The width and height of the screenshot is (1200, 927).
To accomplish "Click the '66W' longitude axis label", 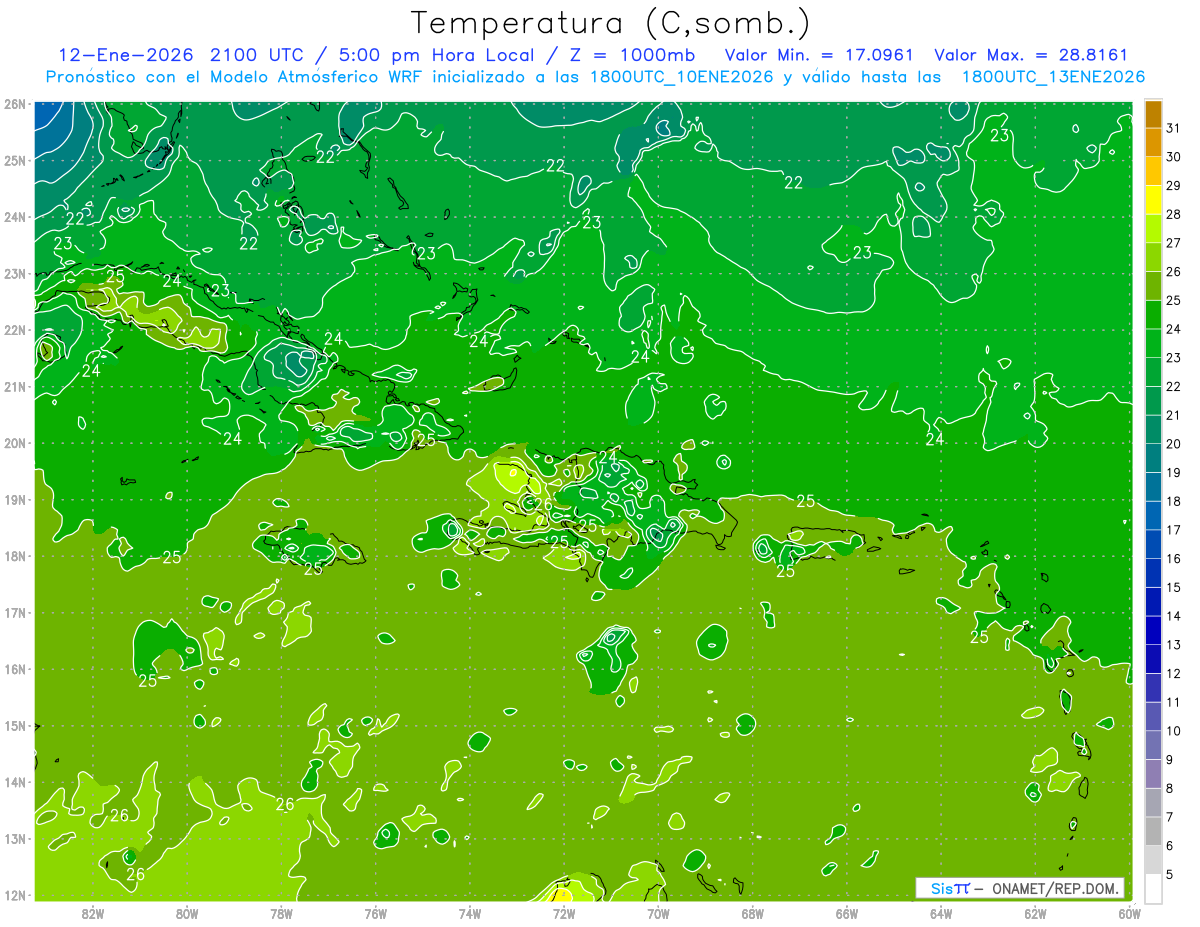I will (847, 913).
